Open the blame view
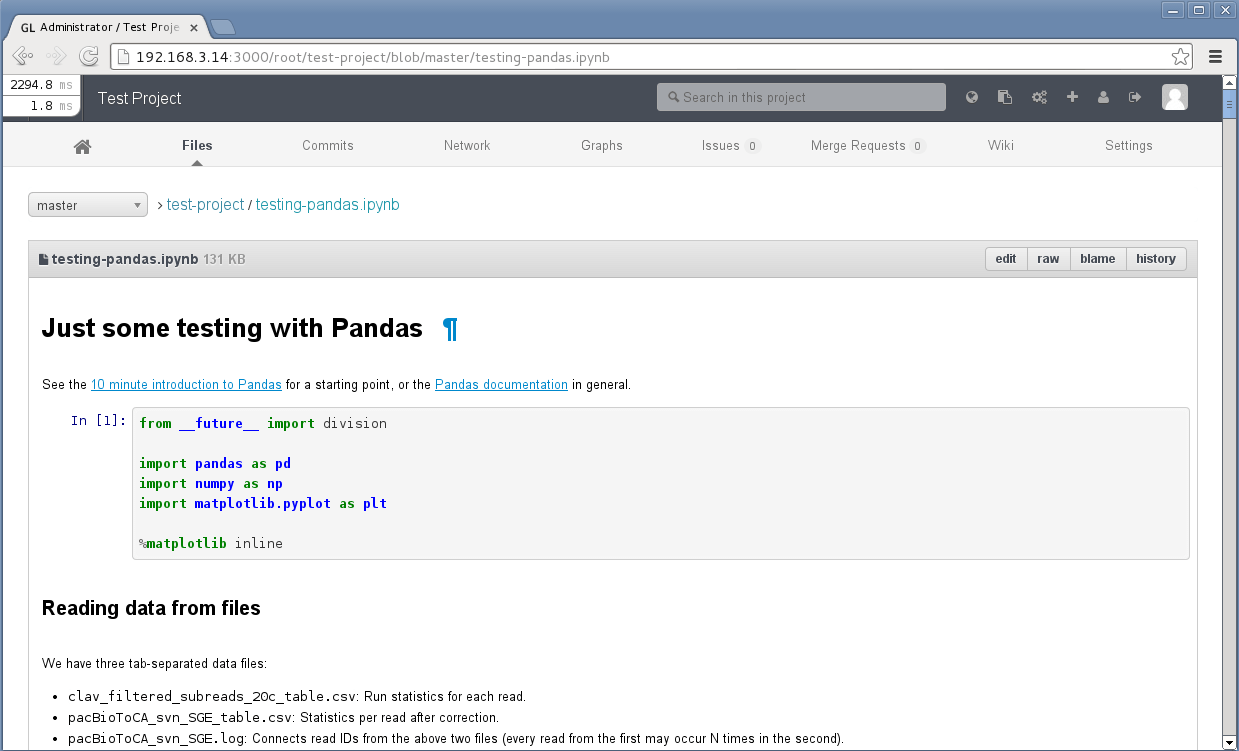 (x=1097, y=258)
